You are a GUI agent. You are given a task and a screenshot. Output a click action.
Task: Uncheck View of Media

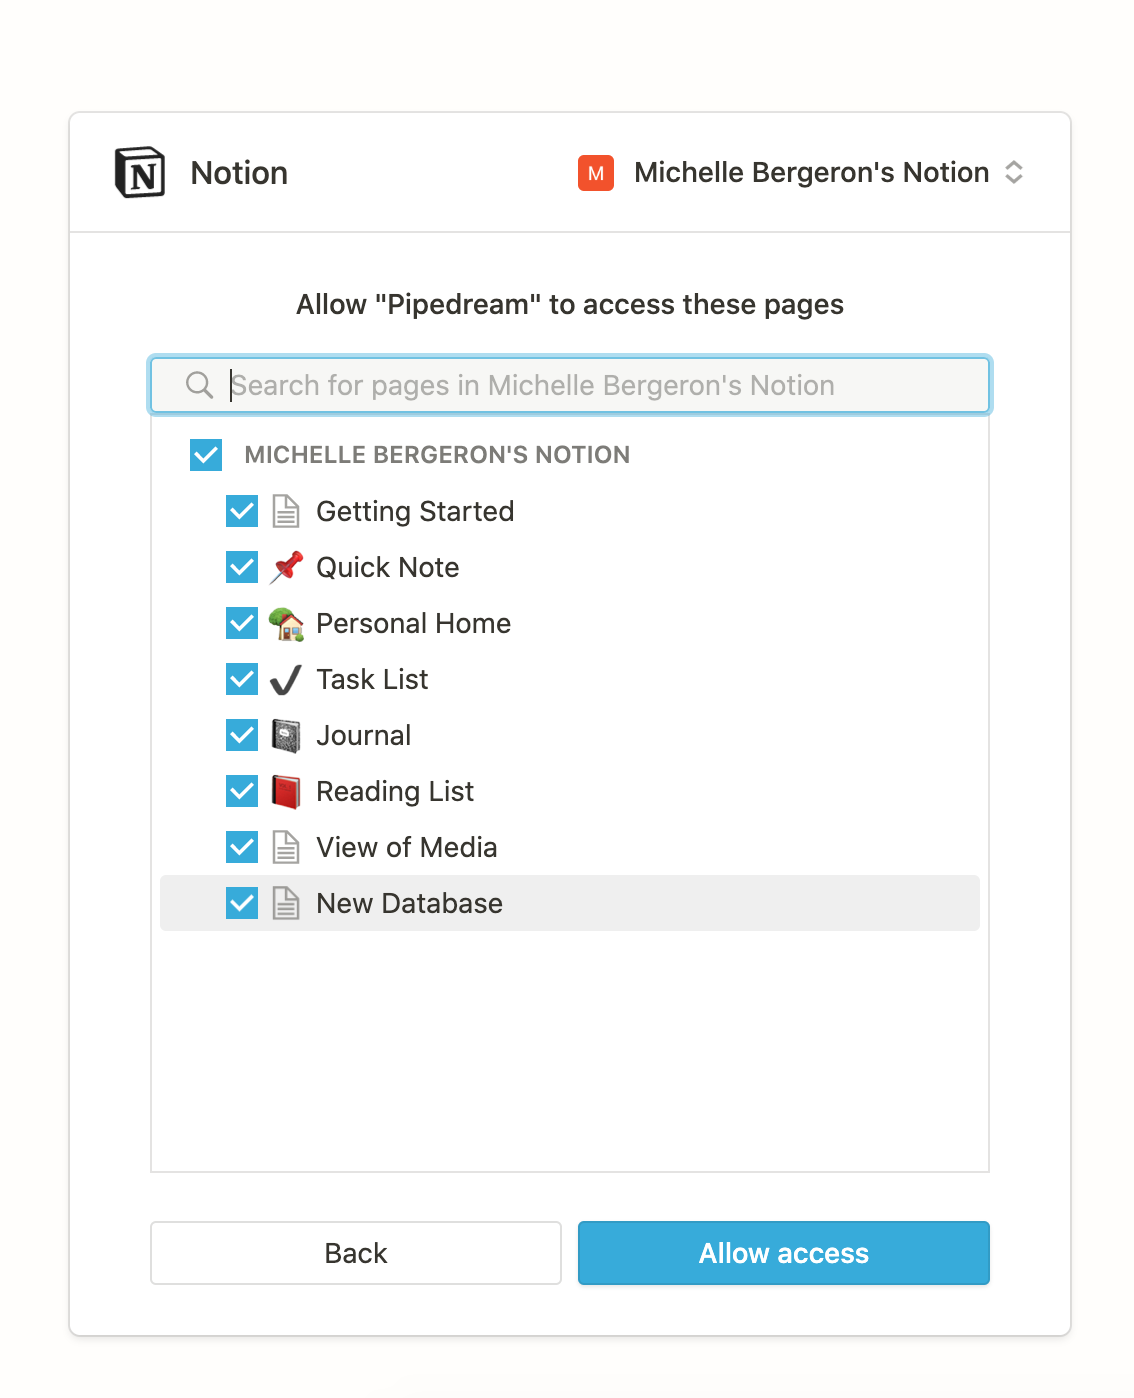tap(241, 847)
